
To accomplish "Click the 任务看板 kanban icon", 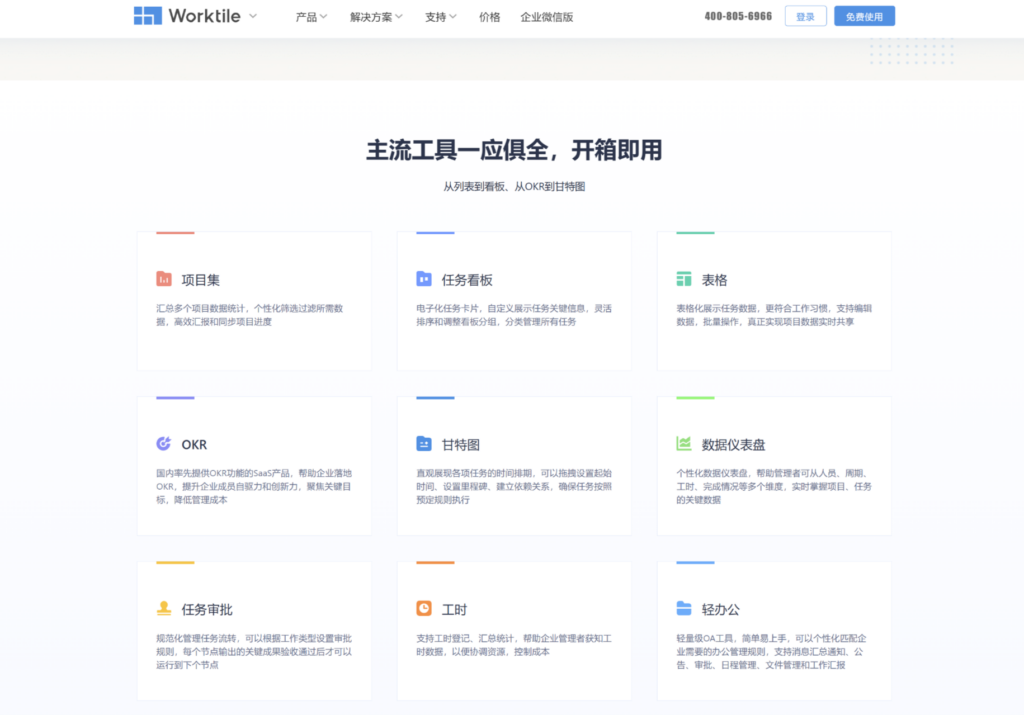I will (424, 279).
